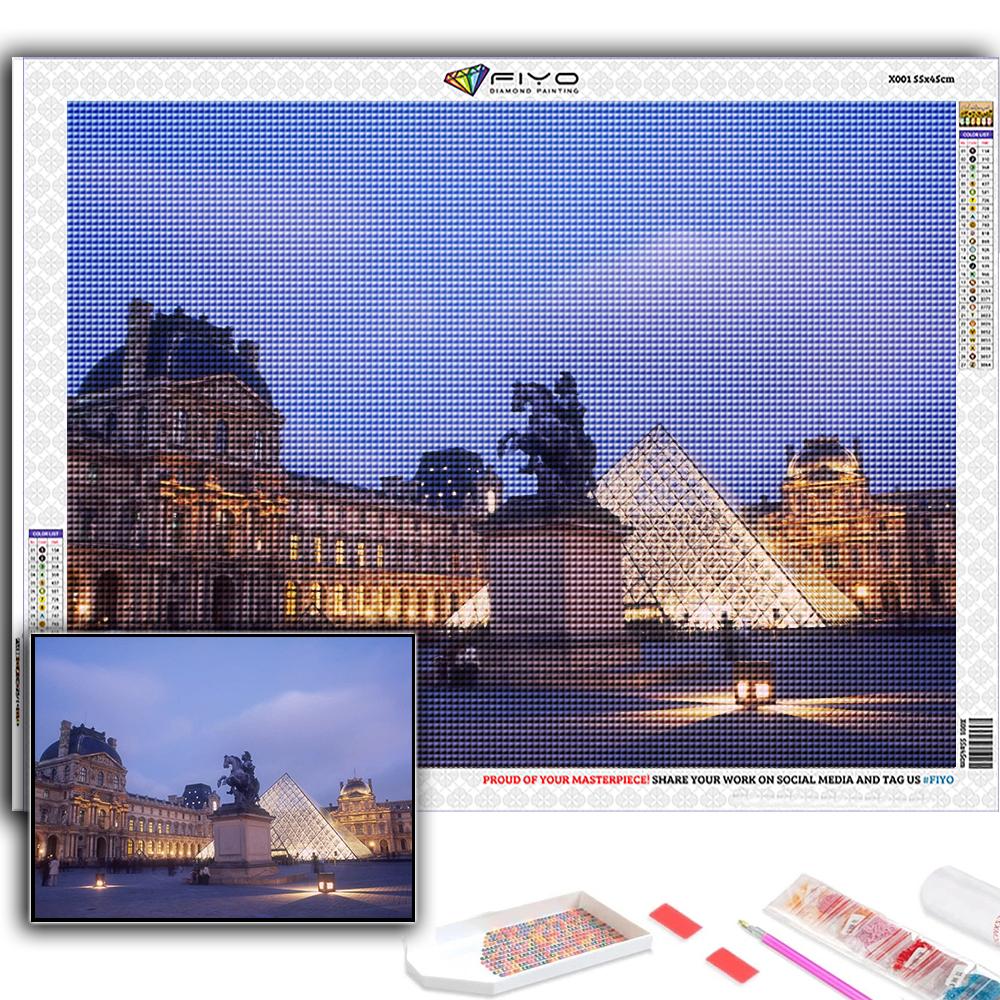Screen dimensions: 1000x1000
Task: Click the clear storage tube at bottom right
Action: tap(960, 905)
